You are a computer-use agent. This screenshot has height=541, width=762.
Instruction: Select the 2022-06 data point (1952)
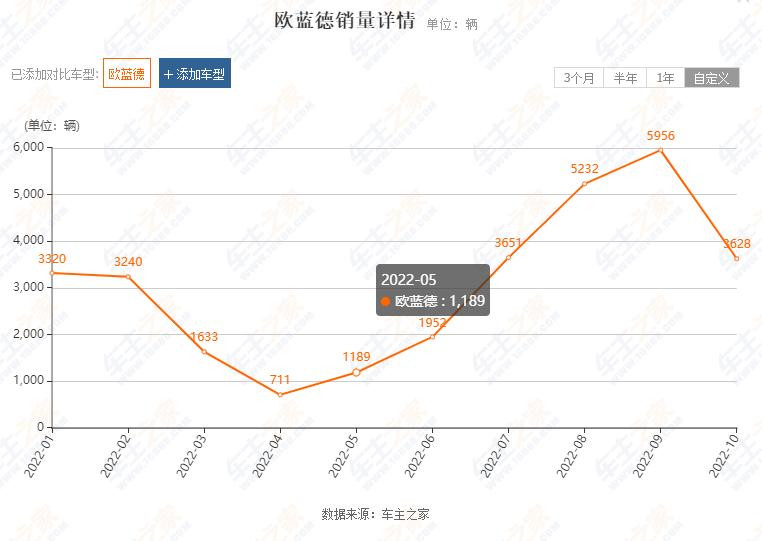(x=432, y=337)
